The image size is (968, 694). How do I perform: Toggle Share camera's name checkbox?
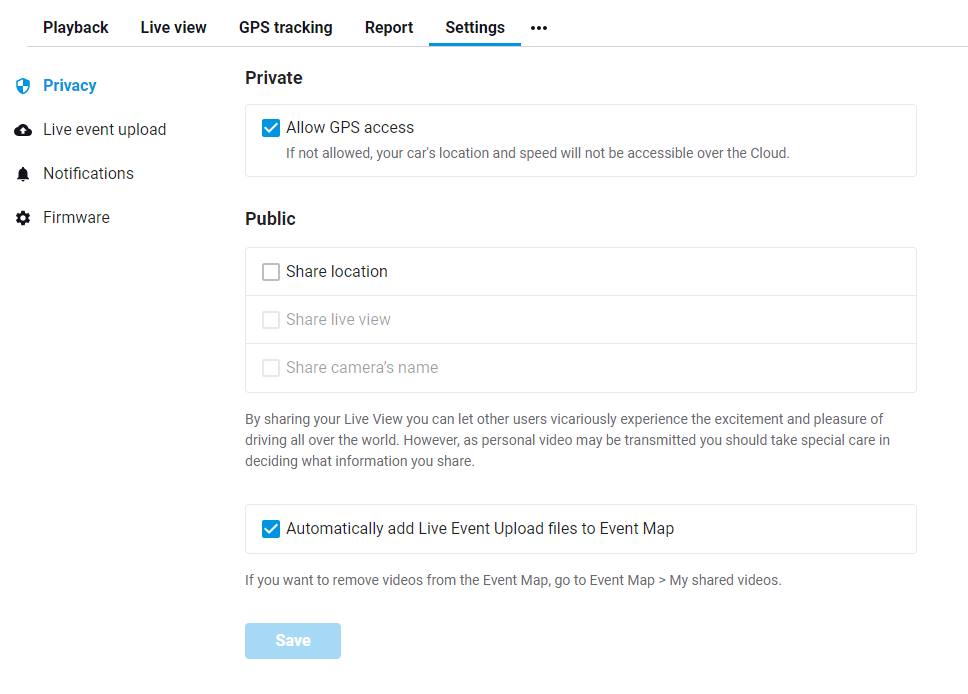(271, 368)
